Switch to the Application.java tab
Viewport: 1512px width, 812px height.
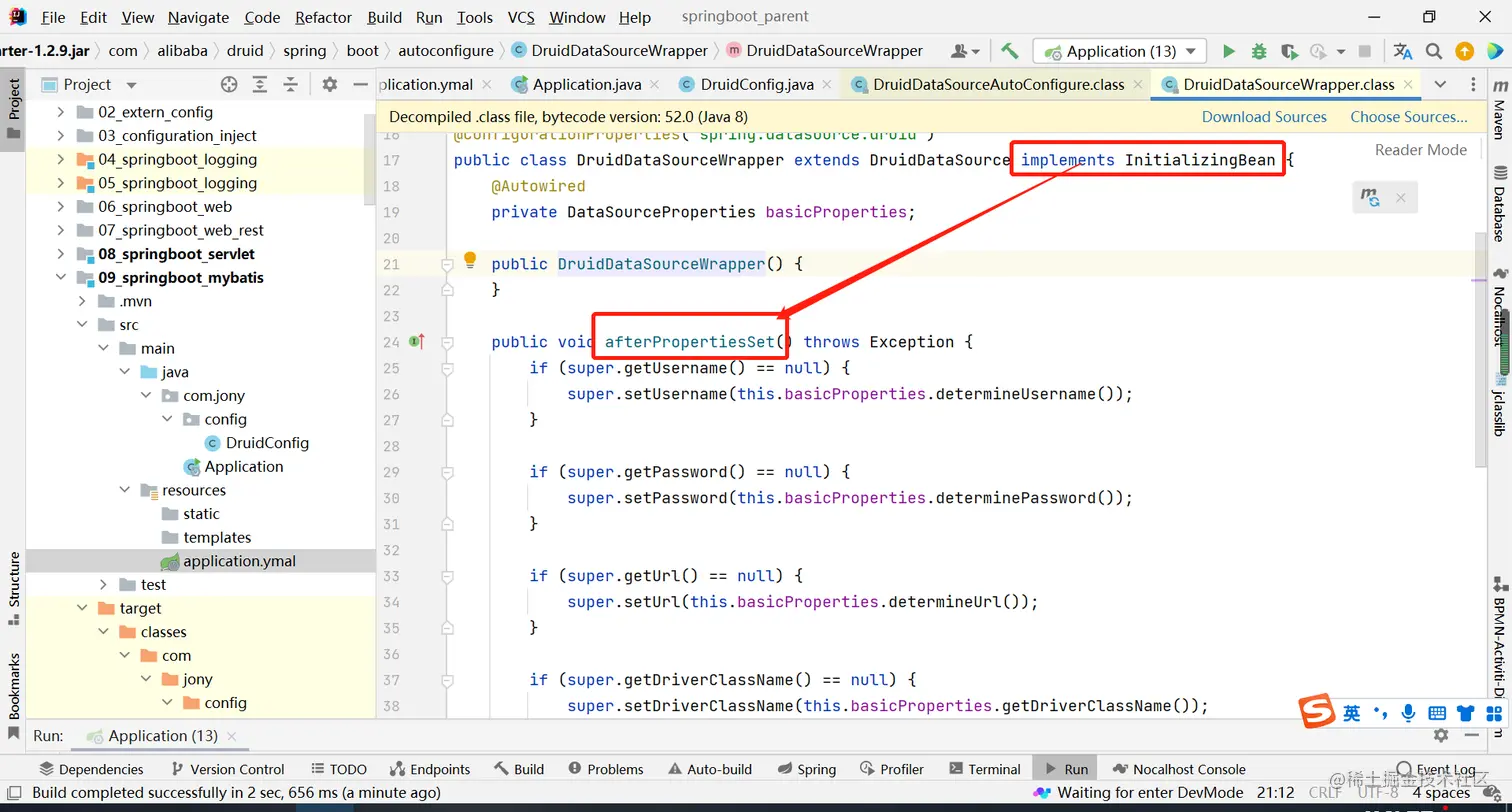click(587, 85)
